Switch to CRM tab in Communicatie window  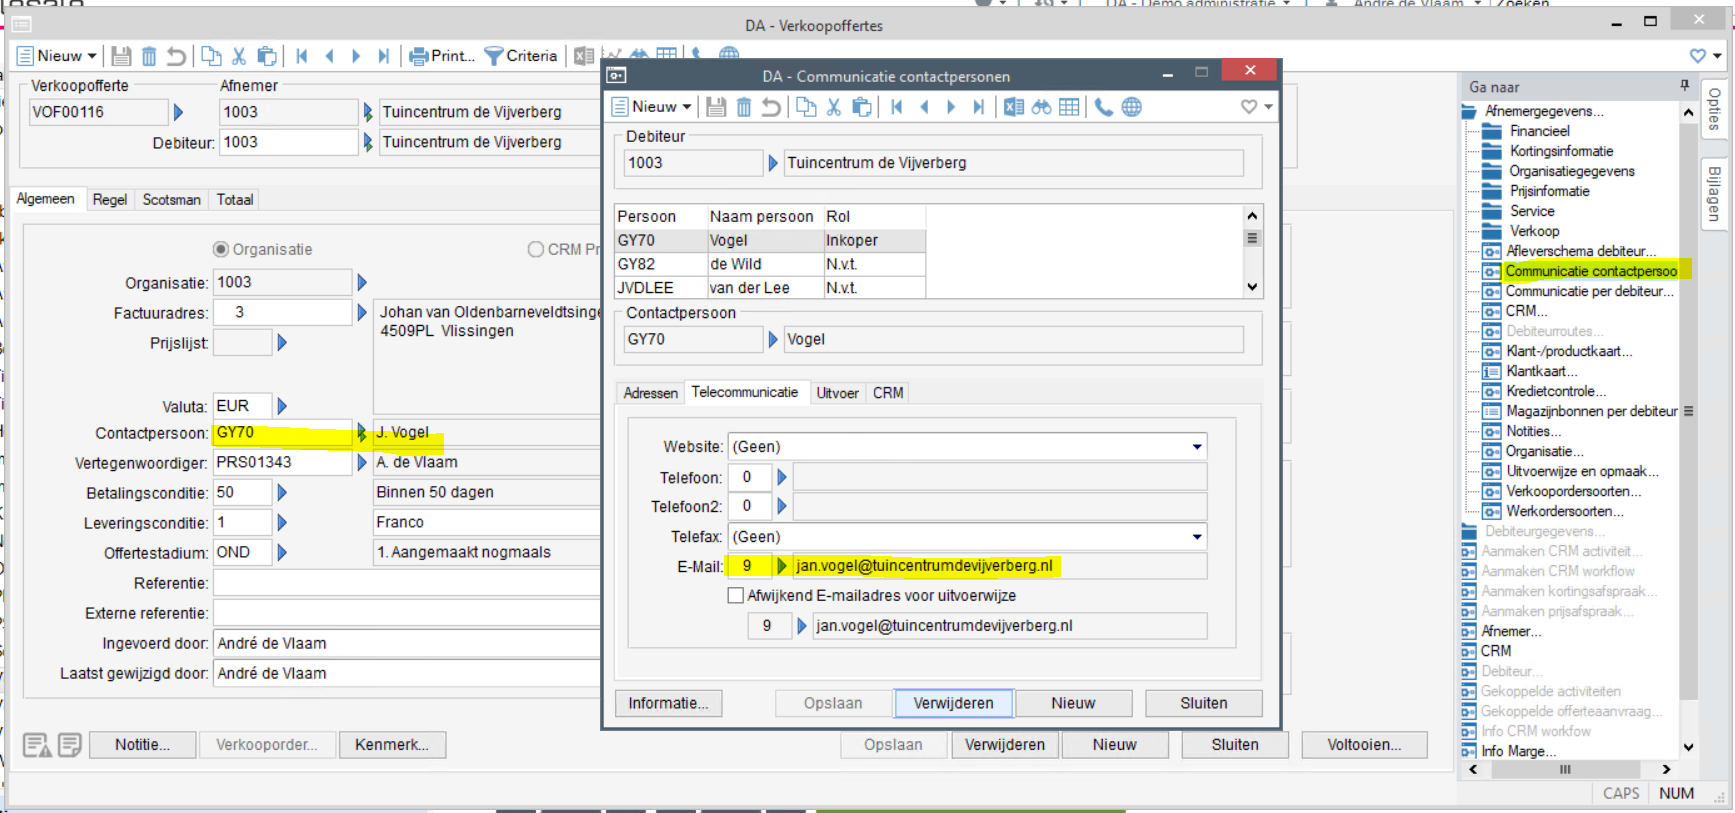coord(888,393)
